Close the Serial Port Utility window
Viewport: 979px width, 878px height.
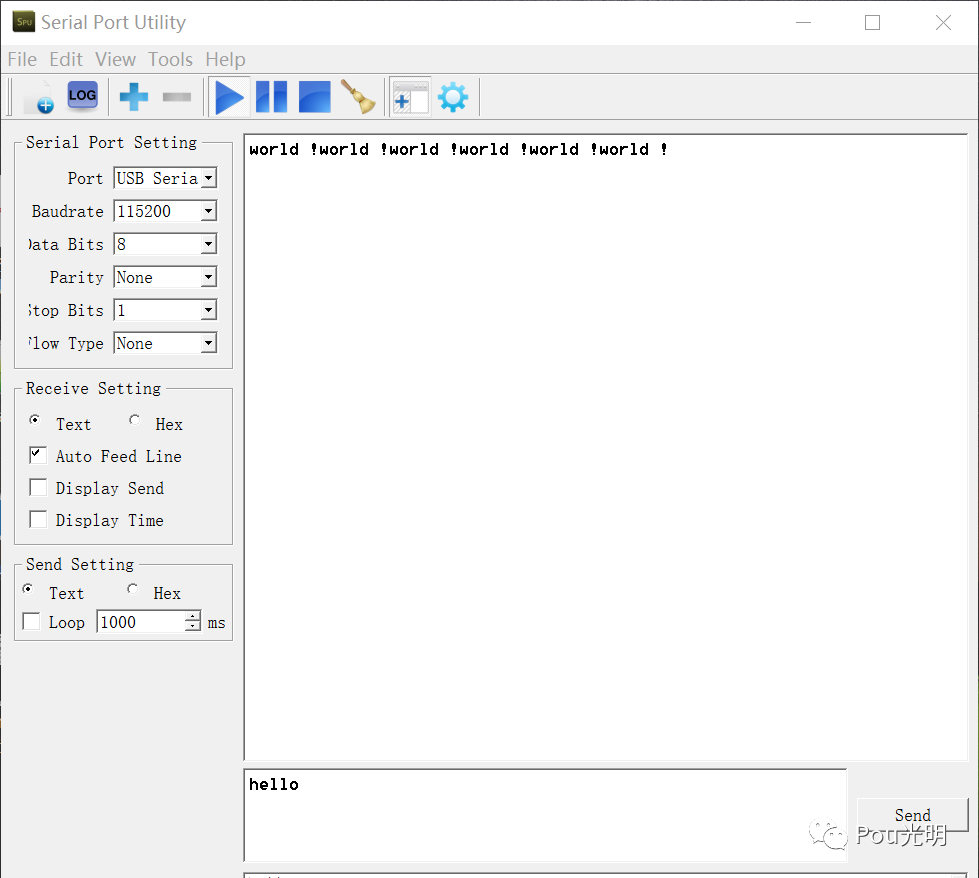[x=943, y=22]
